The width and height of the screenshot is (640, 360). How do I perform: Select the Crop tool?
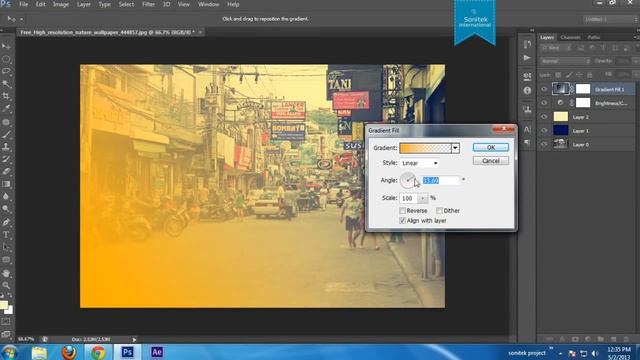pyautogui.click(x=6, y=96)
